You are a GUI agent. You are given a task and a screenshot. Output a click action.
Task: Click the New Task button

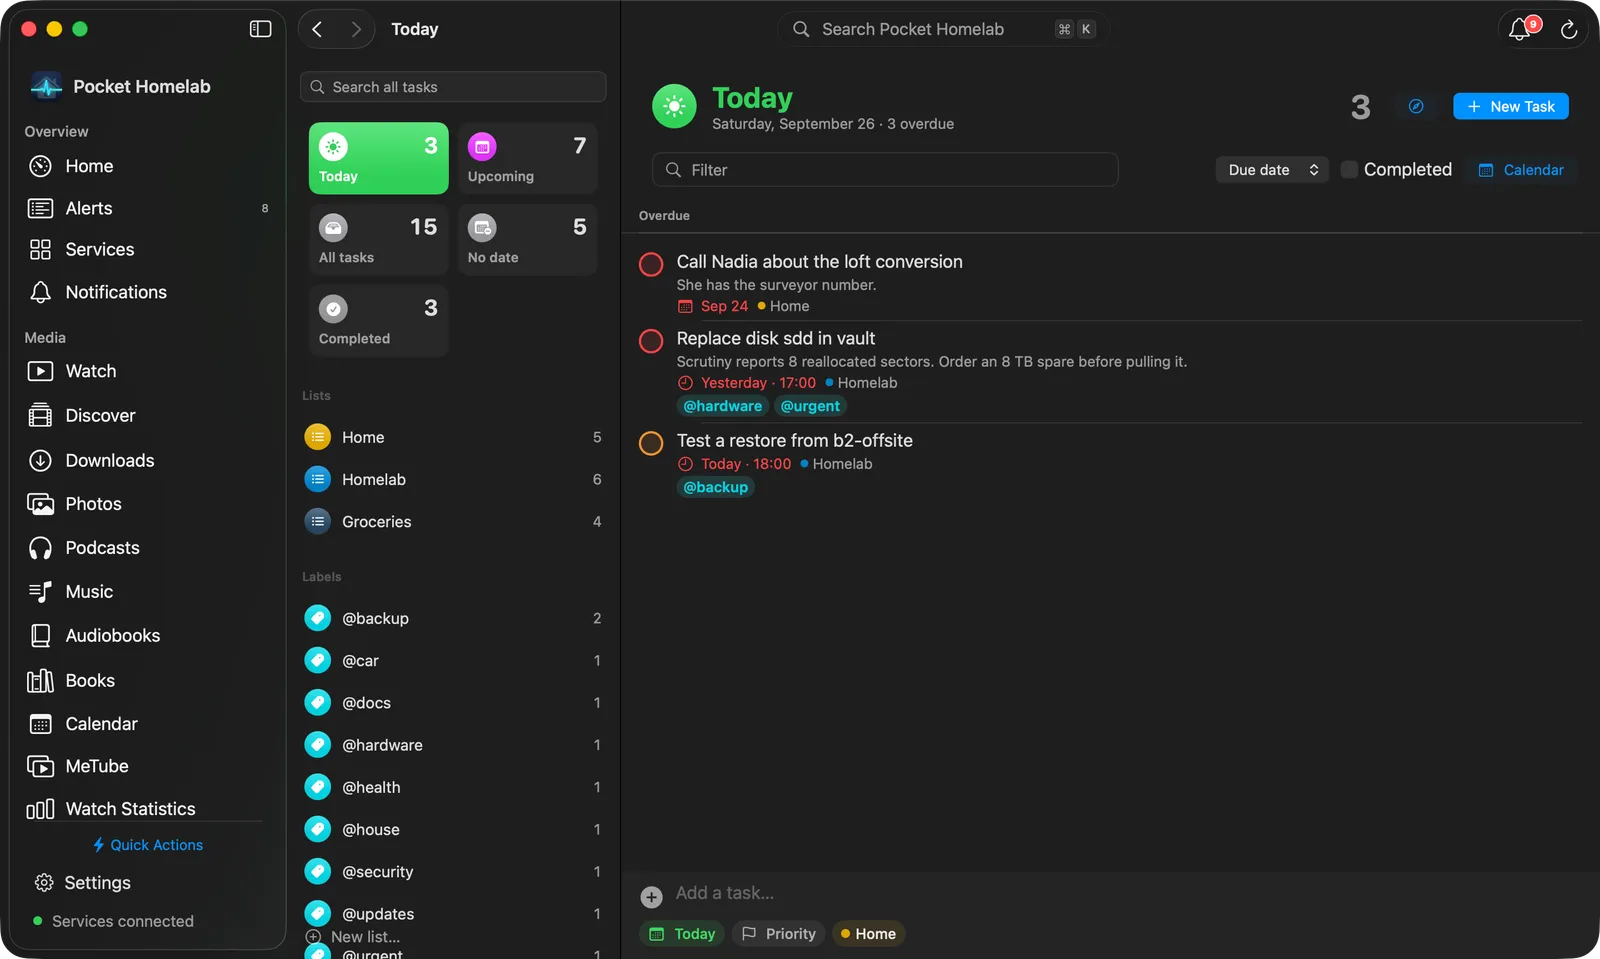click(x=1510, y=106)
